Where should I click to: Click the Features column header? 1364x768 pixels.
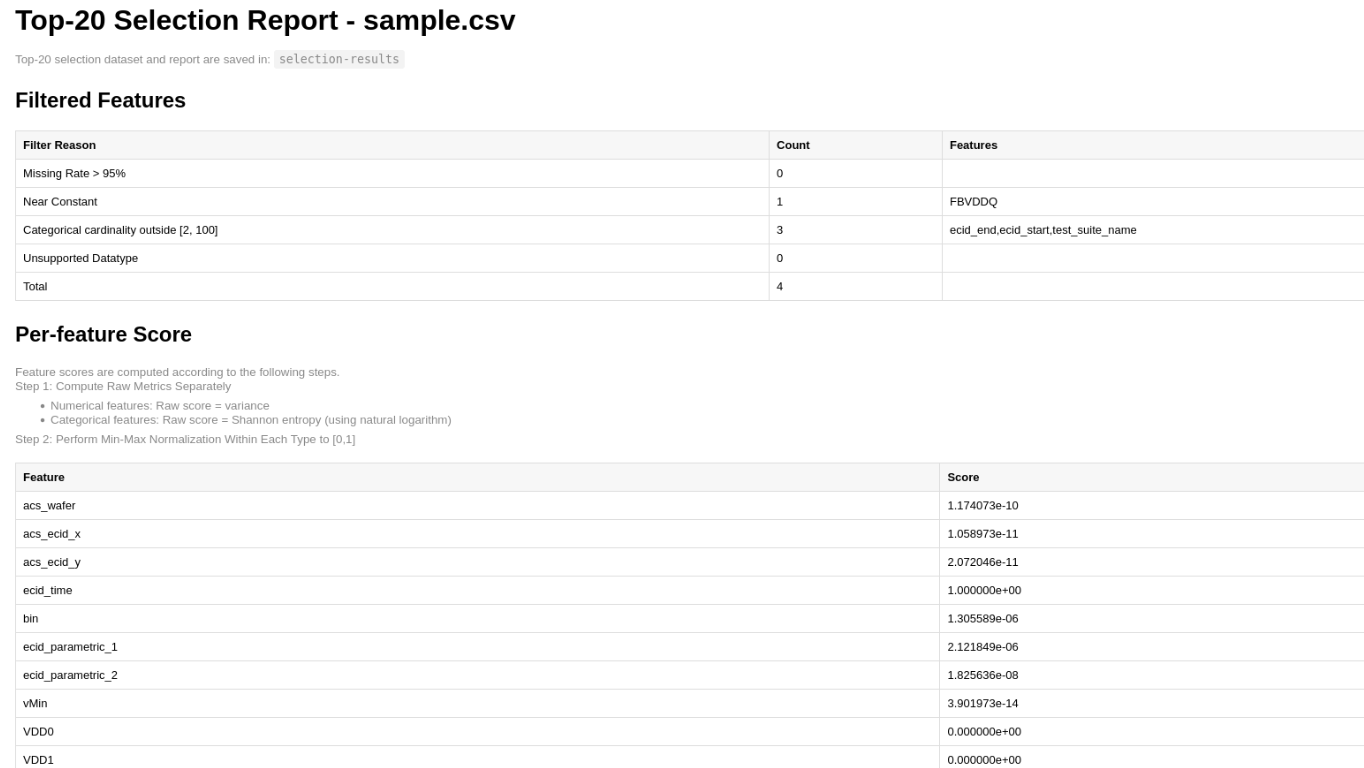pos(973,145)
